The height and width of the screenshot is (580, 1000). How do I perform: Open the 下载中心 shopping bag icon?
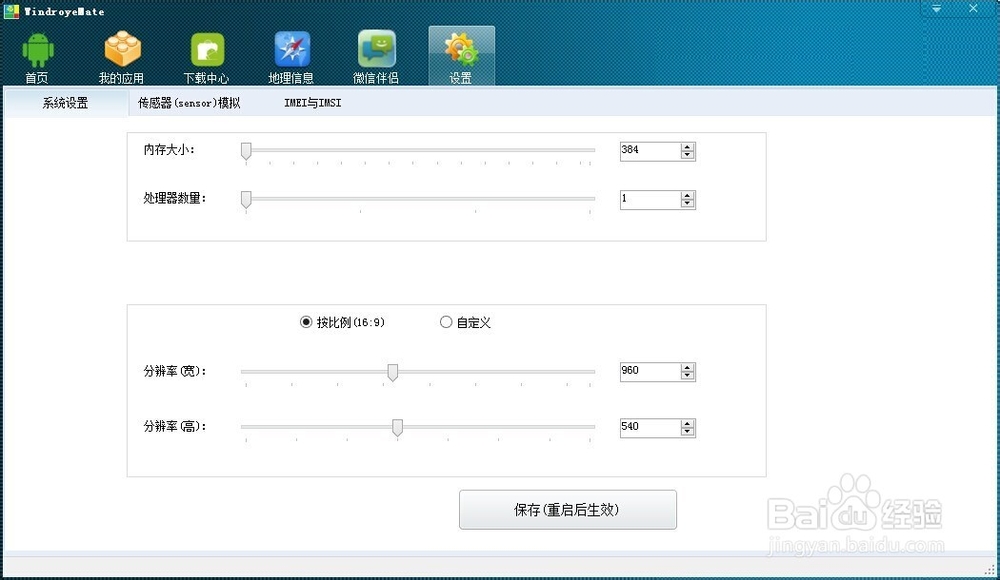(207, 50)
